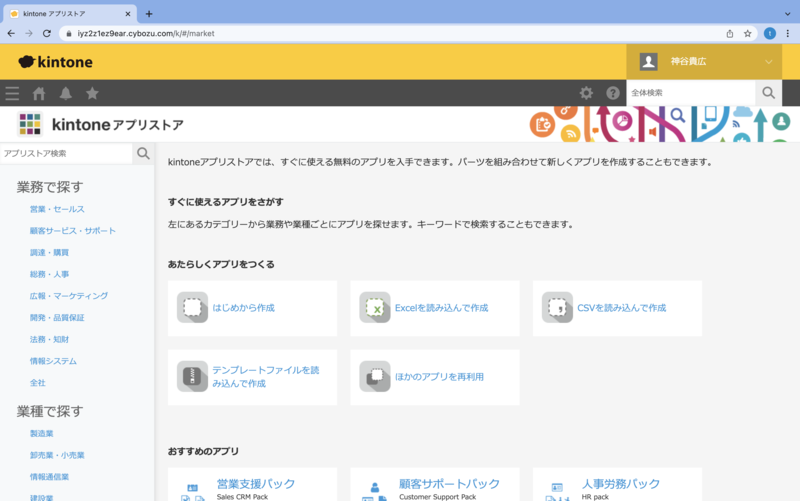Reload the page in browser
The height and width of the screenshot is (501, 800).
(x=47, y=33)
